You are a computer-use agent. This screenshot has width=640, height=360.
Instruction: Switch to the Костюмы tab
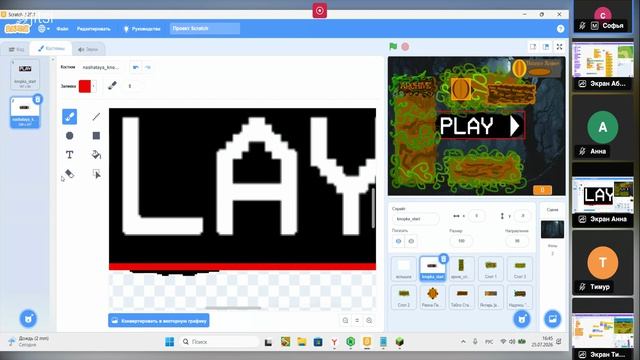point(51,49)
